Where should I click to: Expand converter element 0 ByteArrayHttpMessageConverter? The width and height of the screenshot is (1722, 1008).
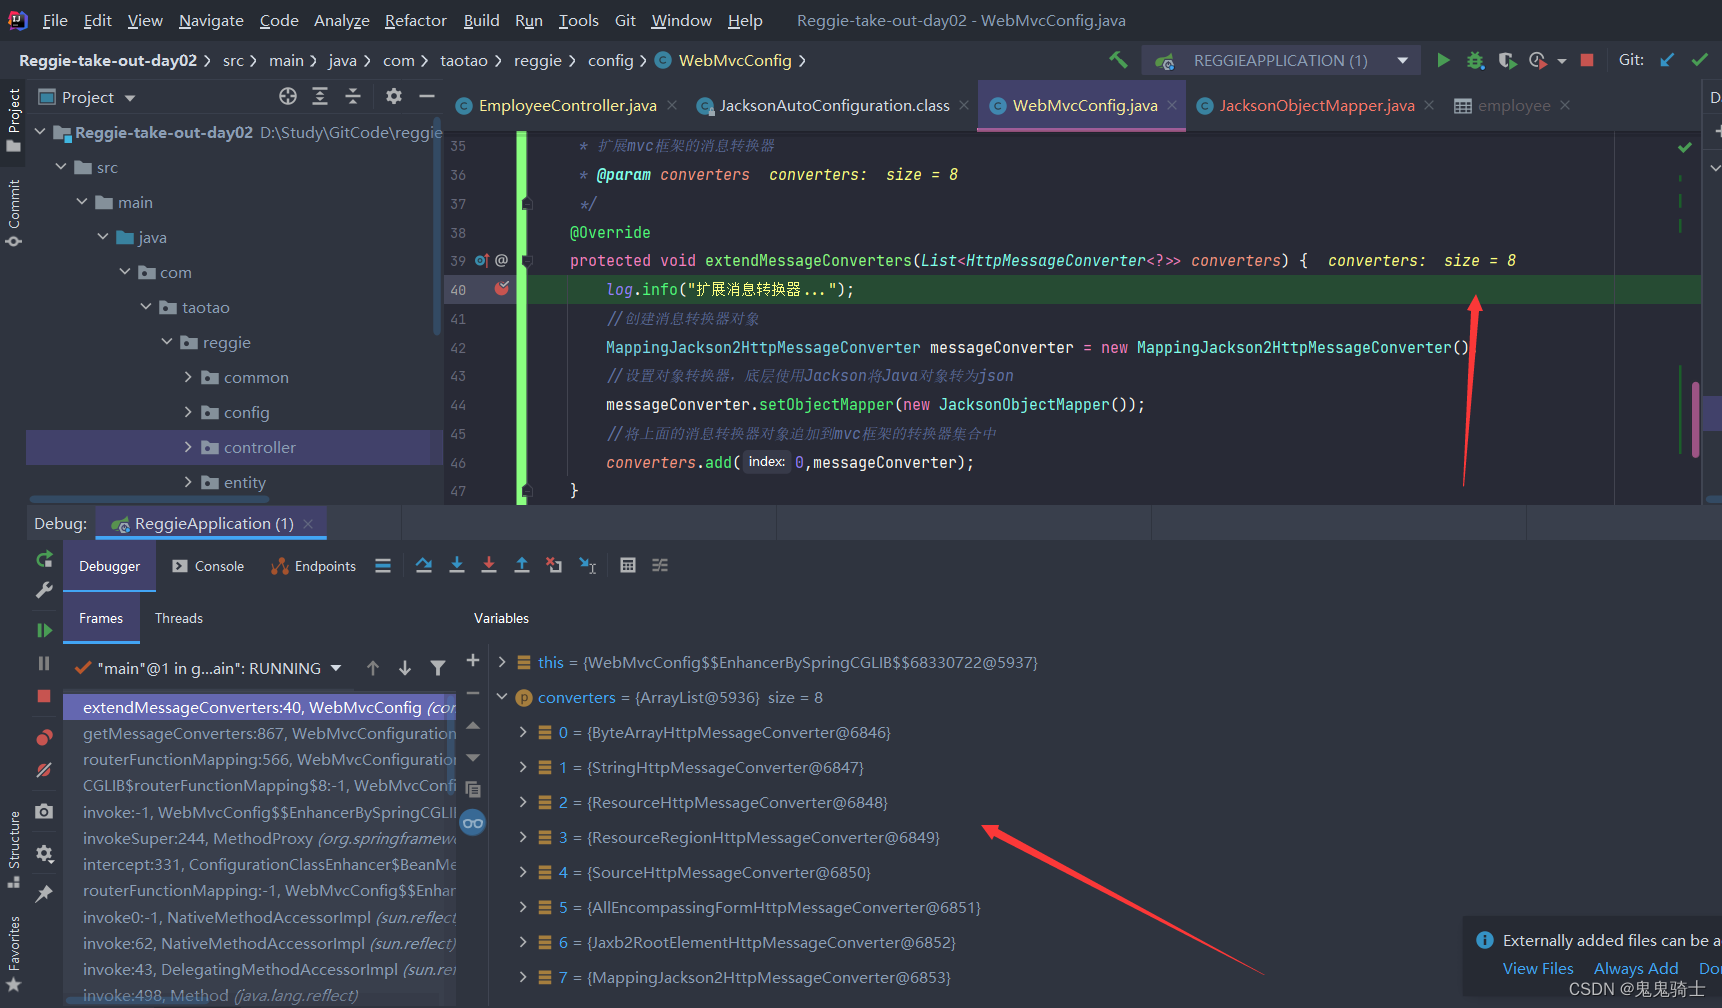tap(523, 732)
